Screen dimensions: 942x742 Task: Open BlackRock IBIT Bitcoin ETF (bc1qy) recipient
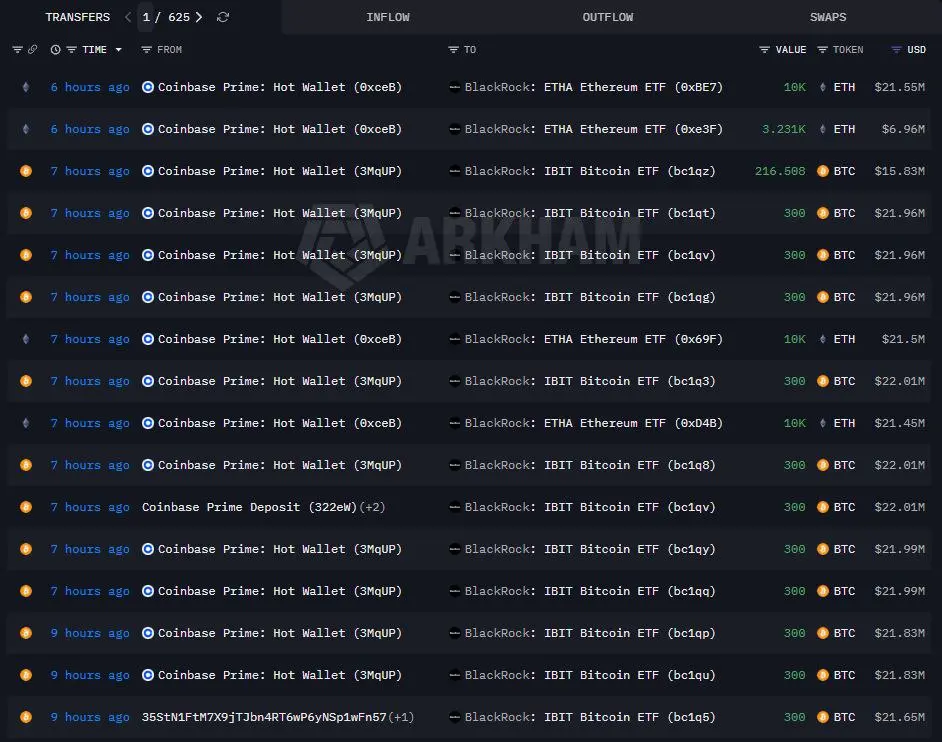click(x=590, y=549)
